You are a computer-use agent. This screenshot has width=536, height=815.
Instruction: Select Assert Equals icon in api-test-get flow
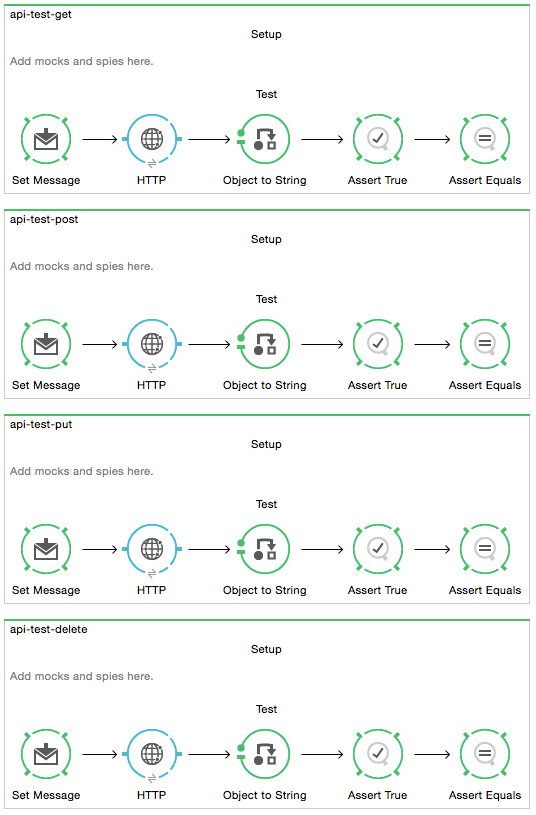coord(485,139)
